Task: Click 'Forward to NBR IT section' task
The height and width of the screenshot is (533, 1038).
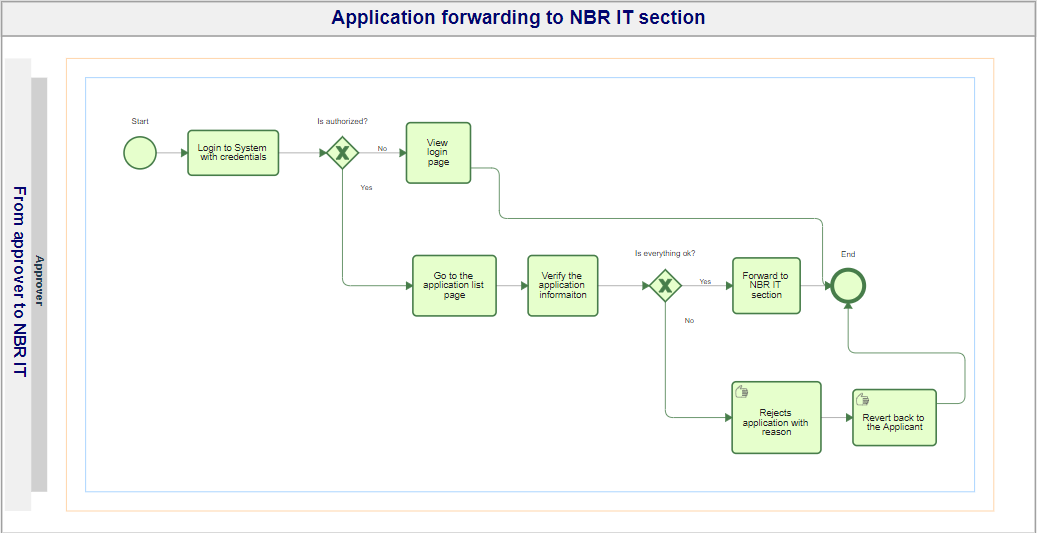Action: coord(767,286)
